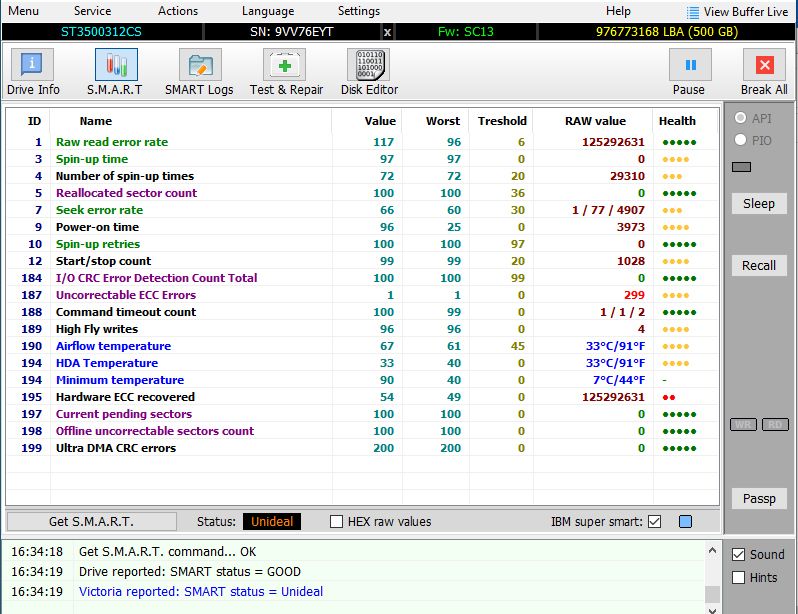Click the small gray indicator below PIO

[742, 167]
